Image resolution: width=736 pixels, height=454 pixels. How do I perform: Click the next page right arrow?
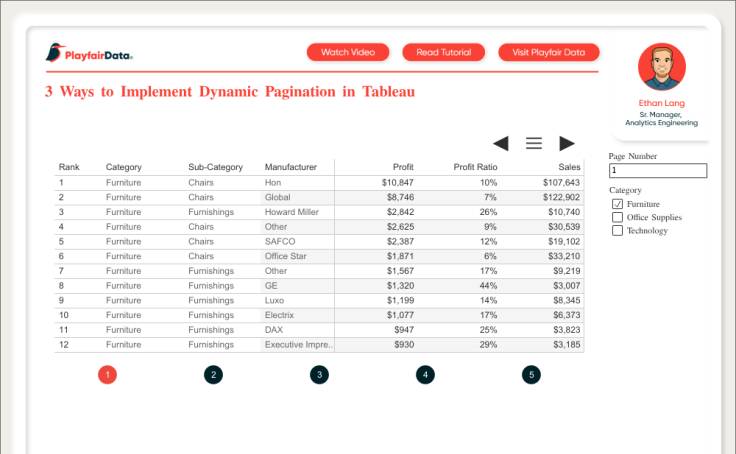pos(567,143)
